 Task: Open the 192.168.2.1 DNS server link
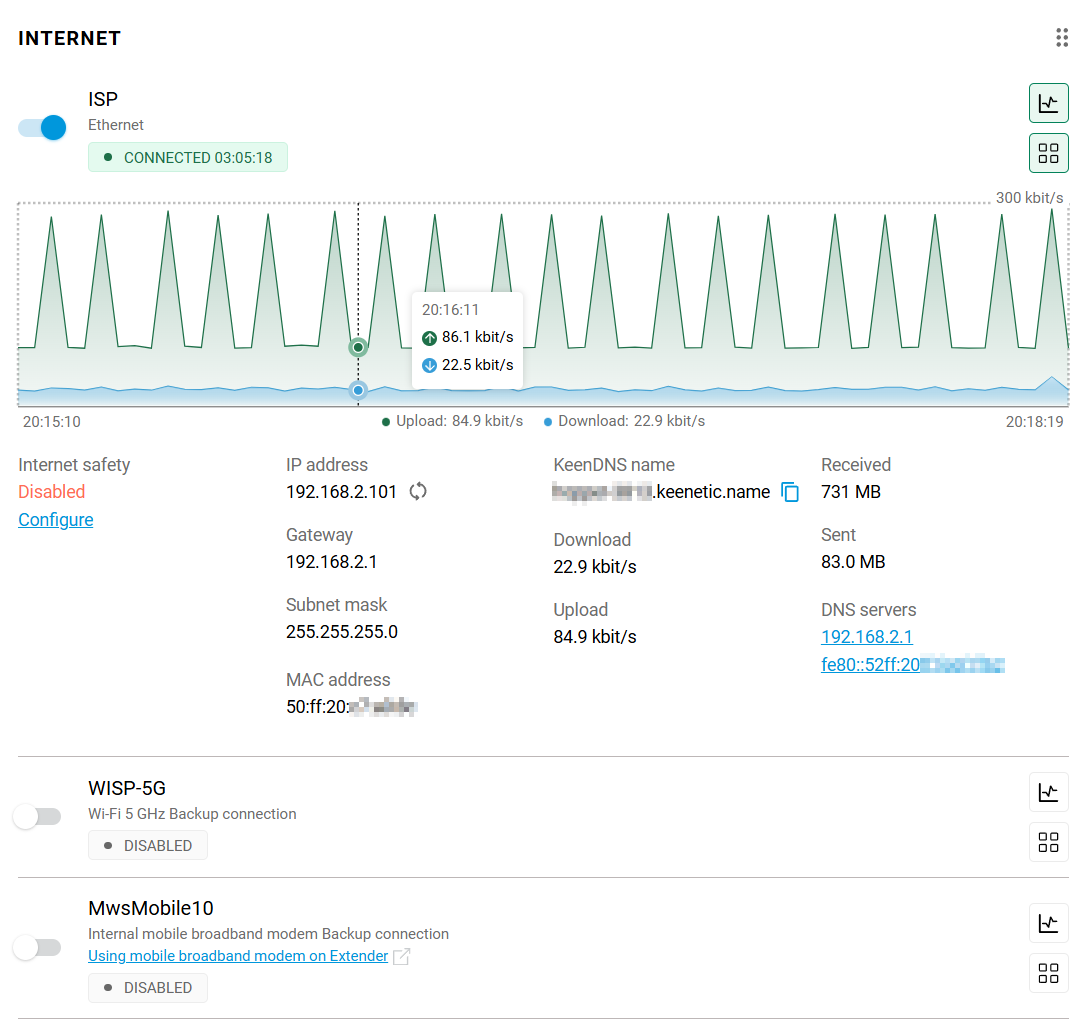[866, 637]
